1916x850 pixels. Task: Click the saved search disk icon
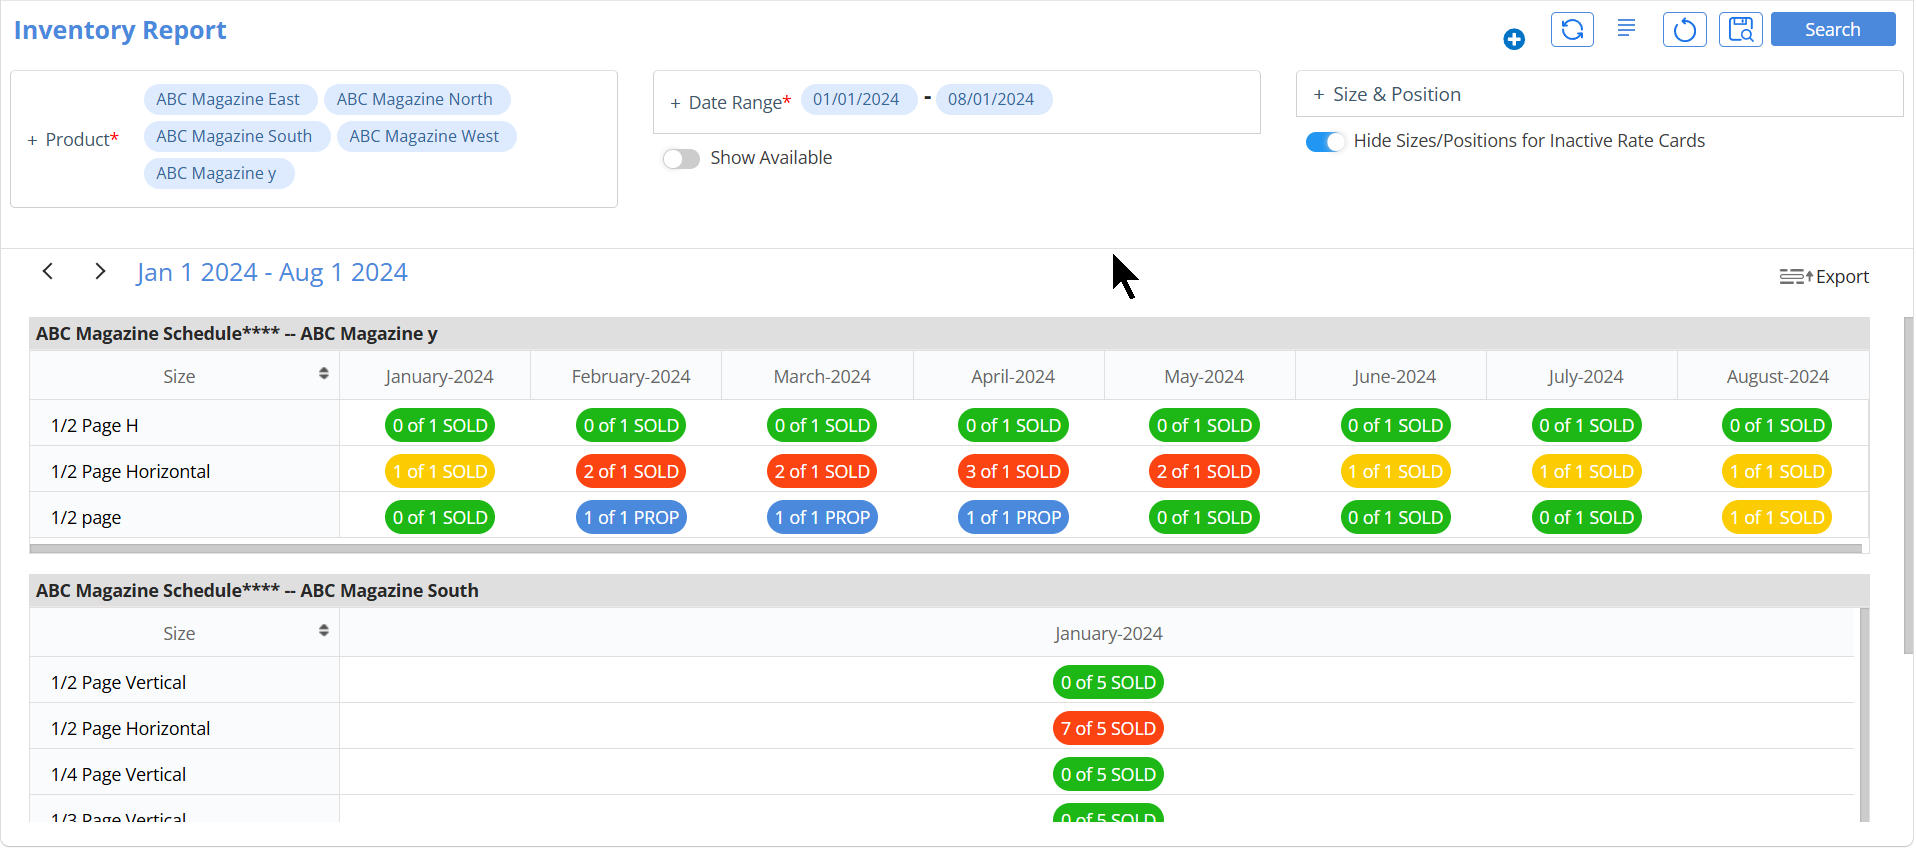coord(1741,29)
